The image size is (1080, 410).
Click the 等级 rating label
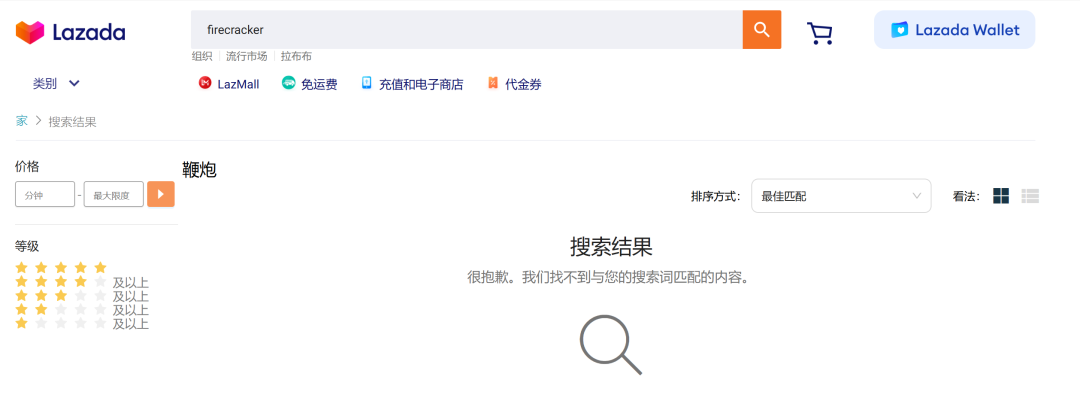pos(27,246)
